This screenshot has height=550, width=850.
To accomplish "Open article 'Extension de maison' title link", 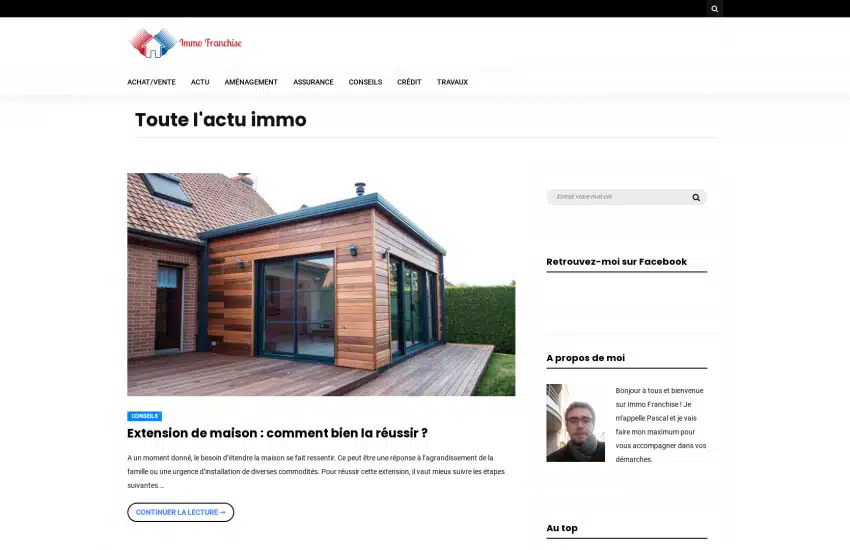I will [277, 433].
